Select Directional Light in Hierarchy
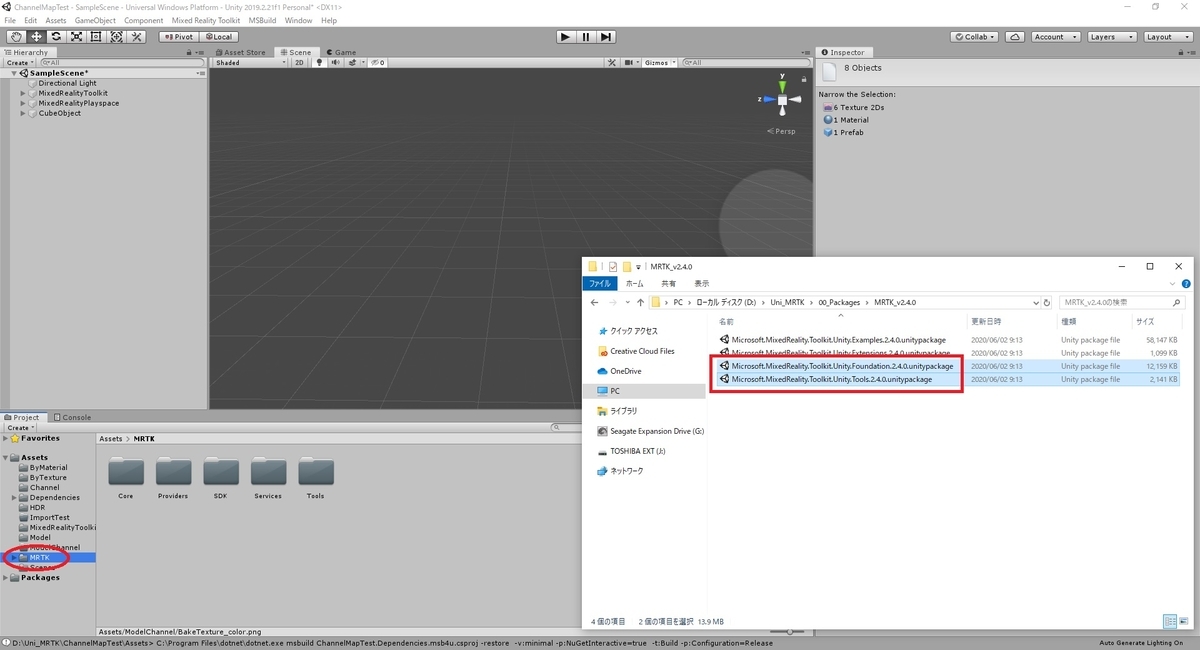This screenshot has height=650, width=1200. [x=67, y=83]
